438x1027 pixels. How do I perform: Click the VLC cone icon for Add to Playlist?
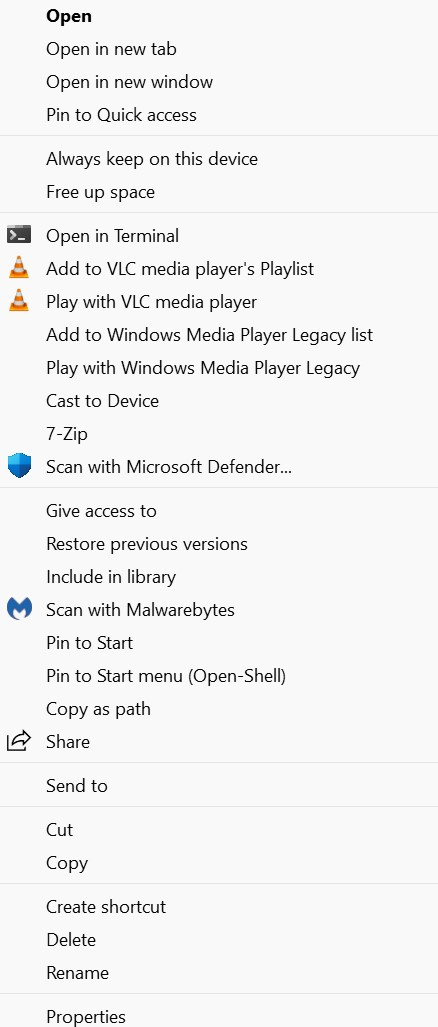tap(19, 267)
